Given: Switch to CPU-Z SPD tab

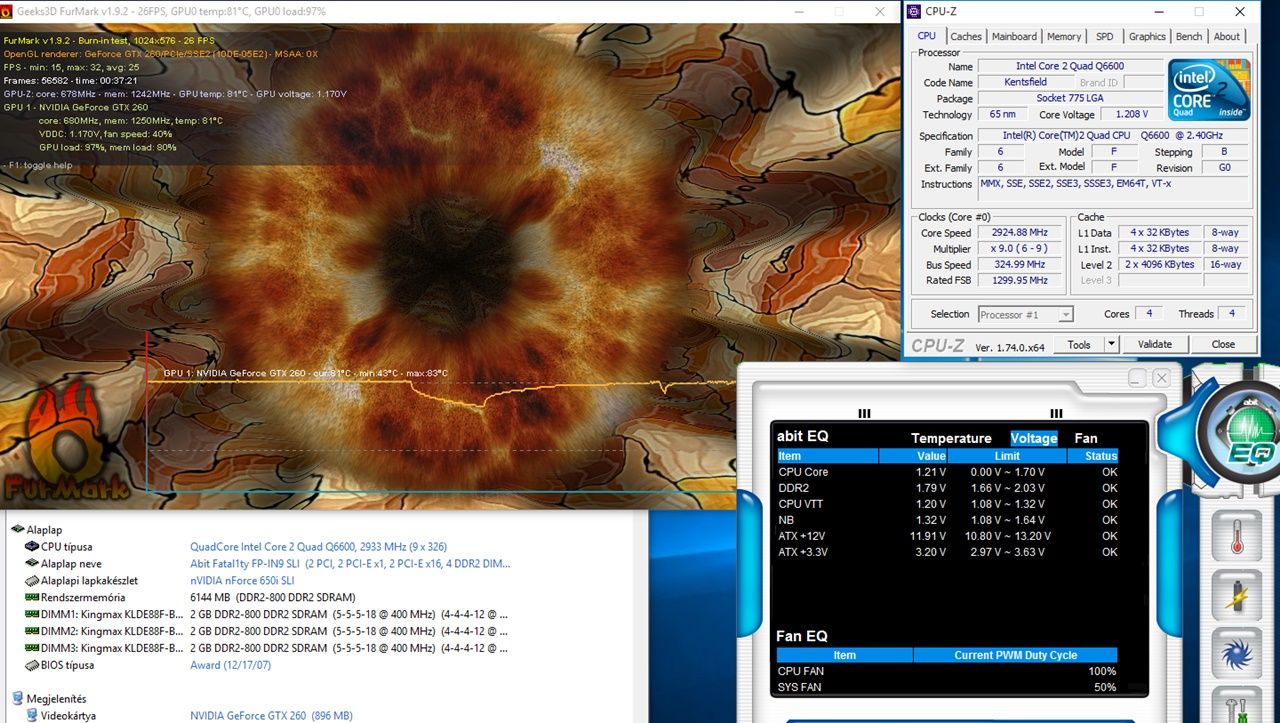Looking at the screenshot, I should (x=1104, y=36).
